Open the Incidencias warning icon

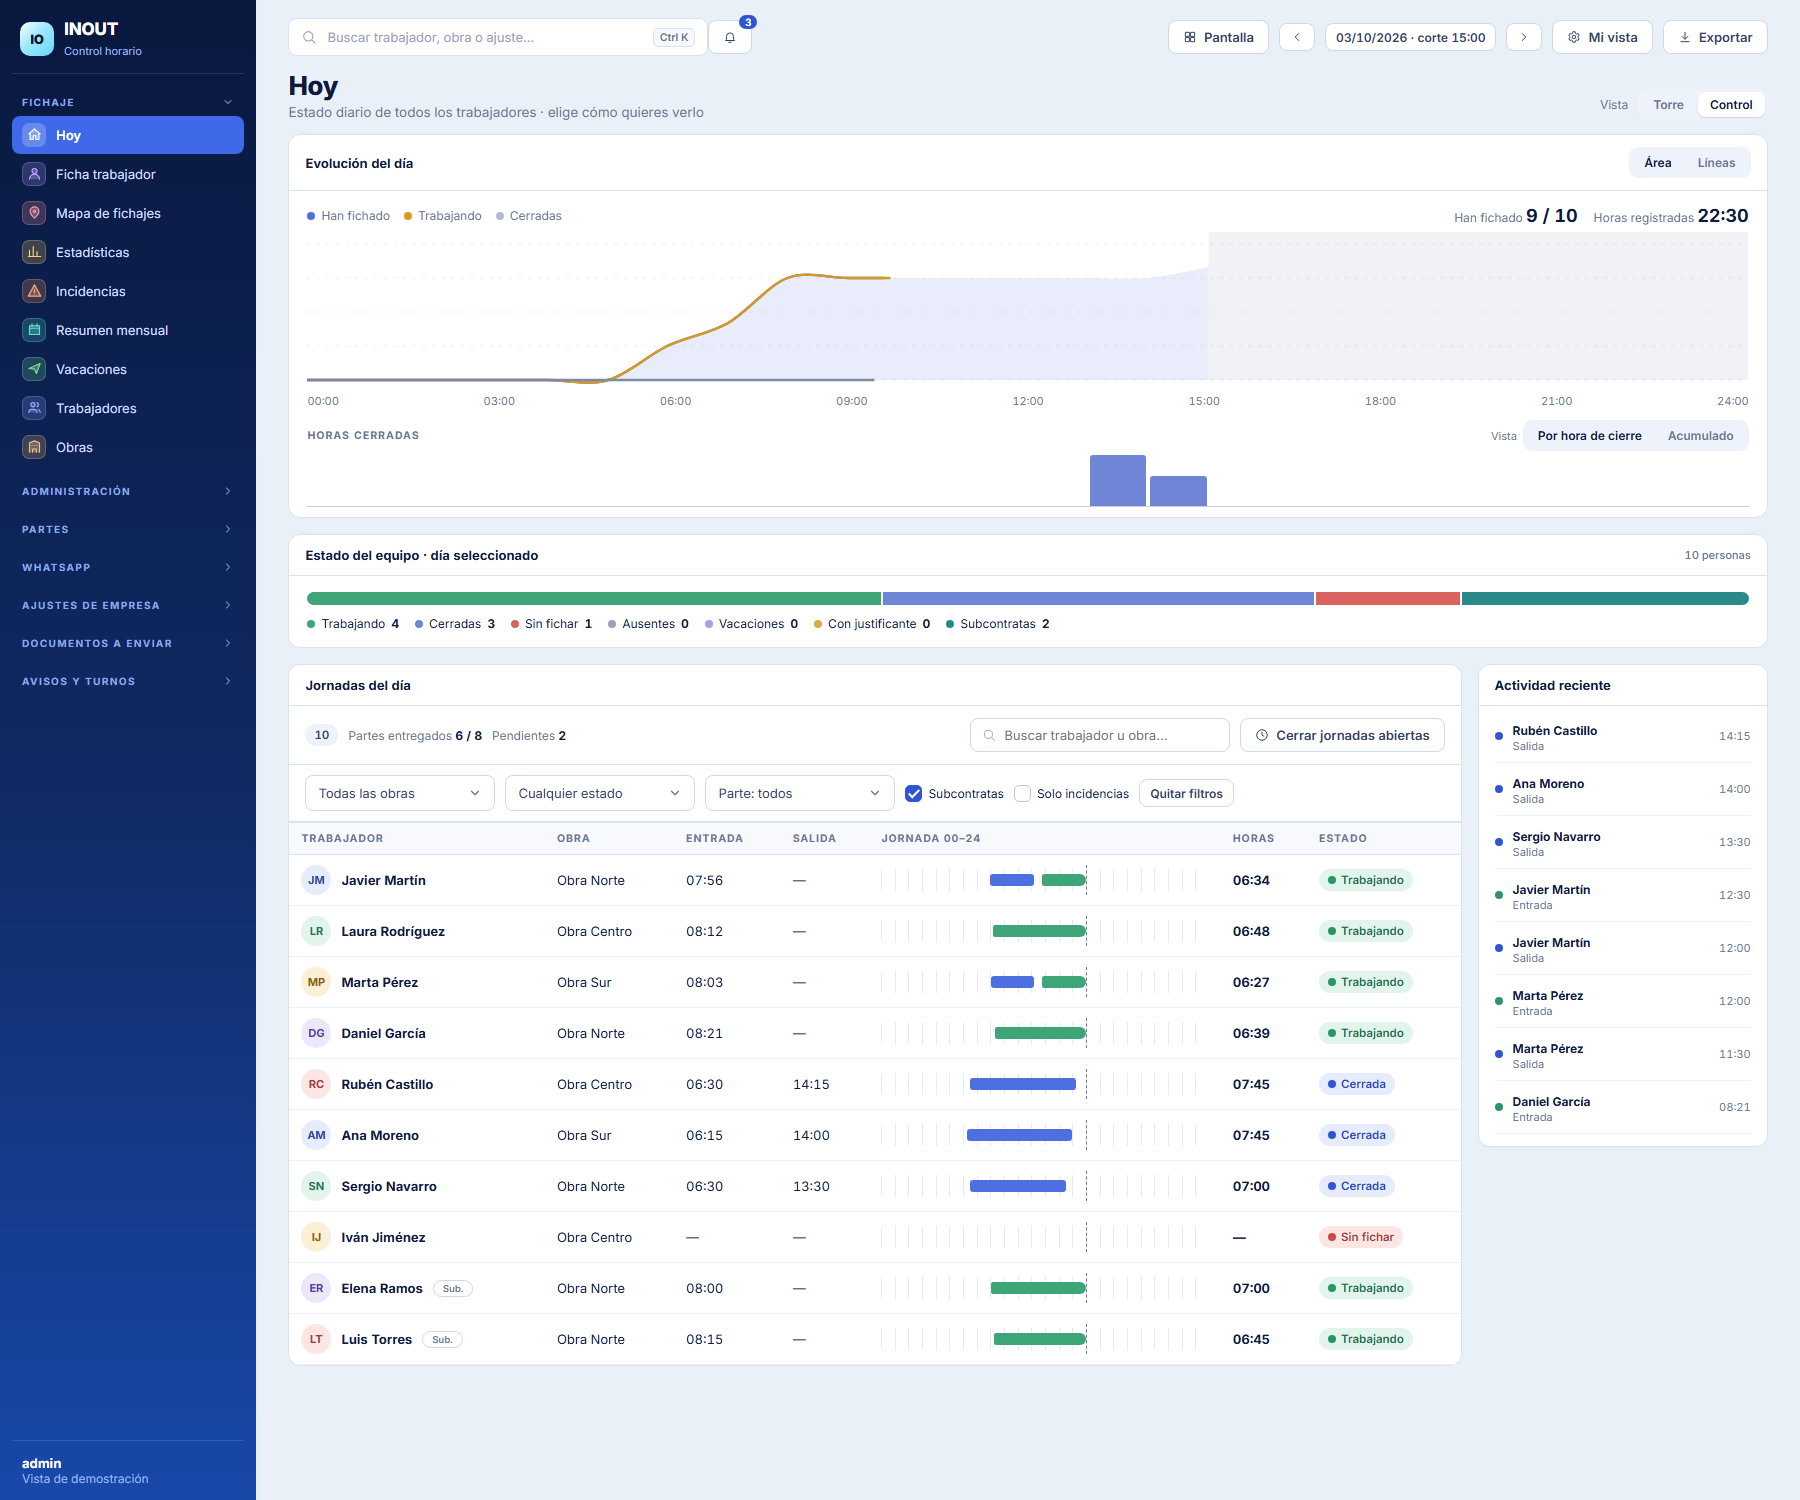pyautogui.click(x=34, y=291)
